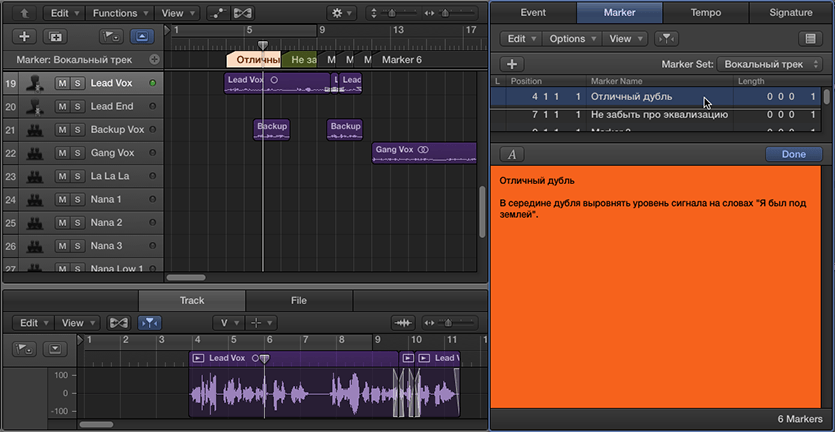
Task: Open the Options menu in the Marker list
Action: point(572,38)
